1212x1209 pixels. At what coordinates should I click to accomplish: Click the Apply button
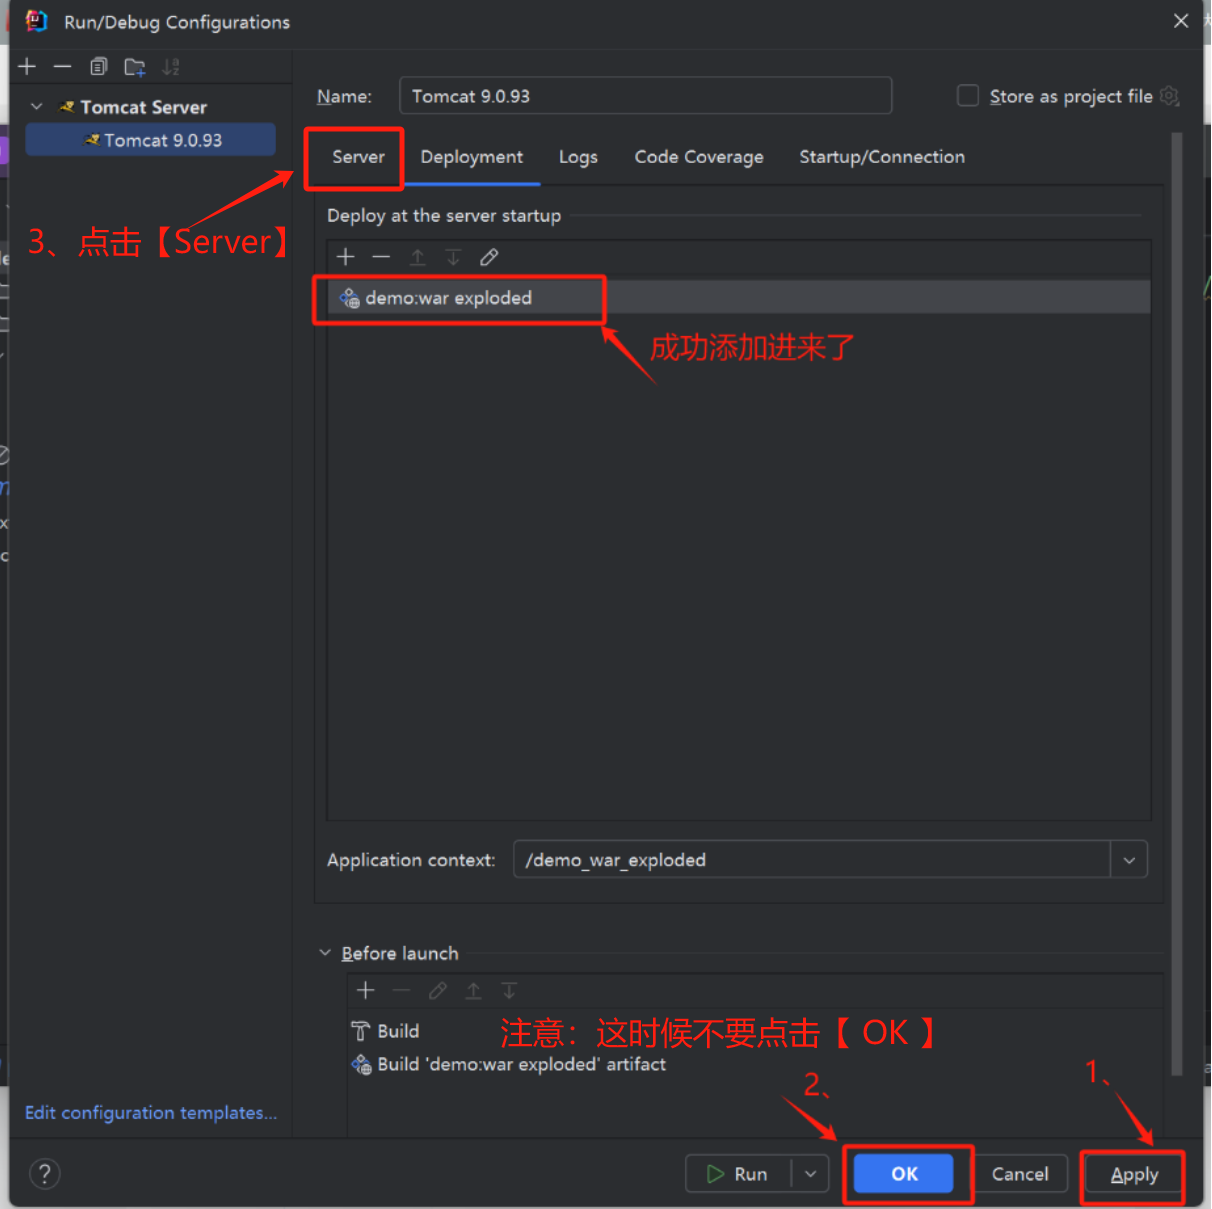pos(1134,1175)
